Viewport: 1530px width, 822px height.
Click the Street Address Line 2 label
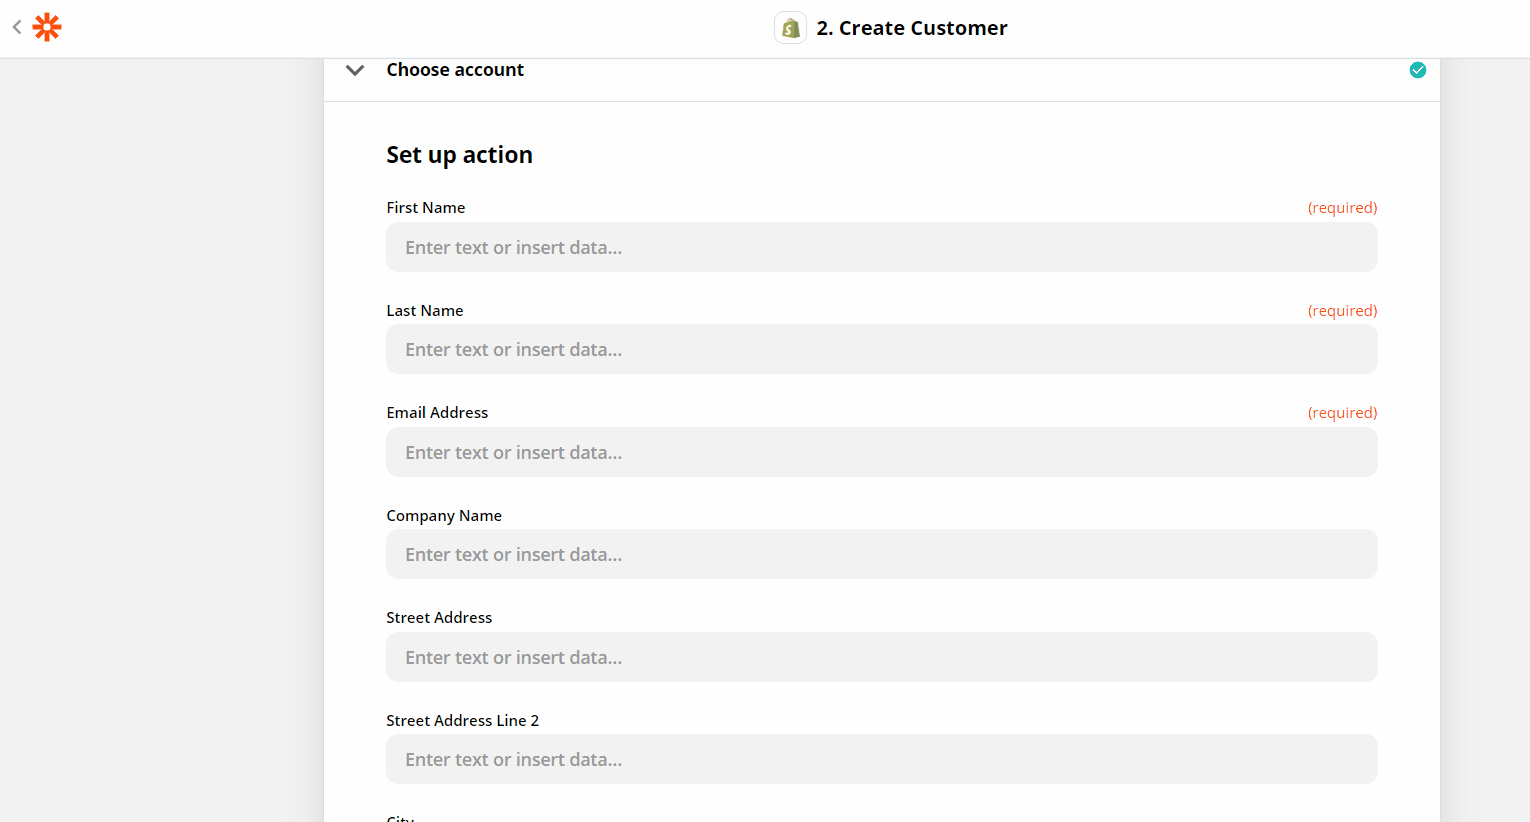(462, 721)
